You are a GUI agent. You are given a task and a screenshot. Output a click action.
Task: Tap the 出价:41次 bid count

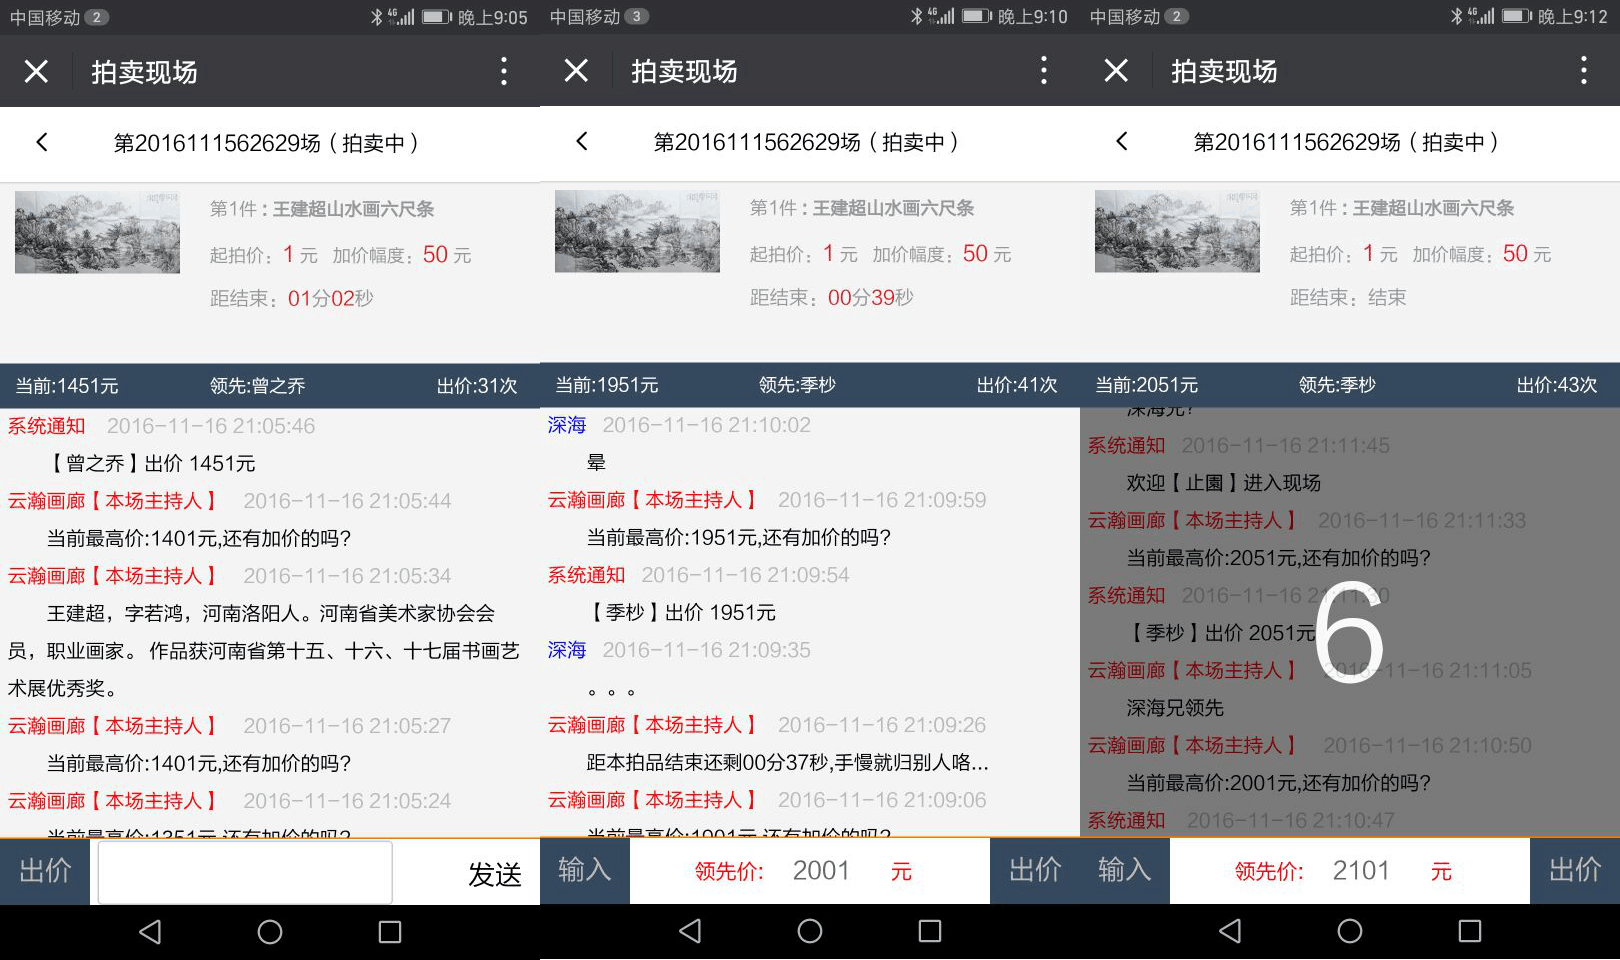click(x=1017, y=385)
